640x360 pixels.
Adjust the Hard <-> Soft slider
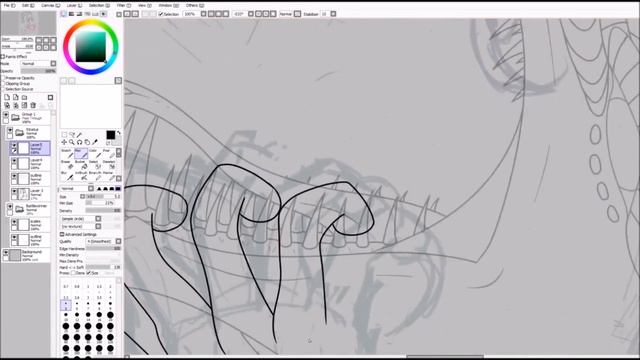pos(103,267)
